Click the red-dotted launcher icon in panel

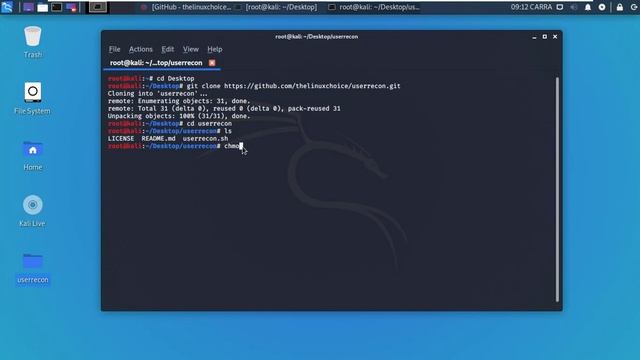(x=71, y=7)
